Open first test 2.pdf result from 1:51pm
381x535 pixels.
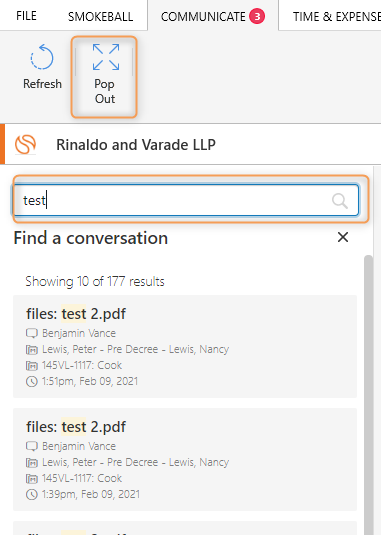point(185,346)
